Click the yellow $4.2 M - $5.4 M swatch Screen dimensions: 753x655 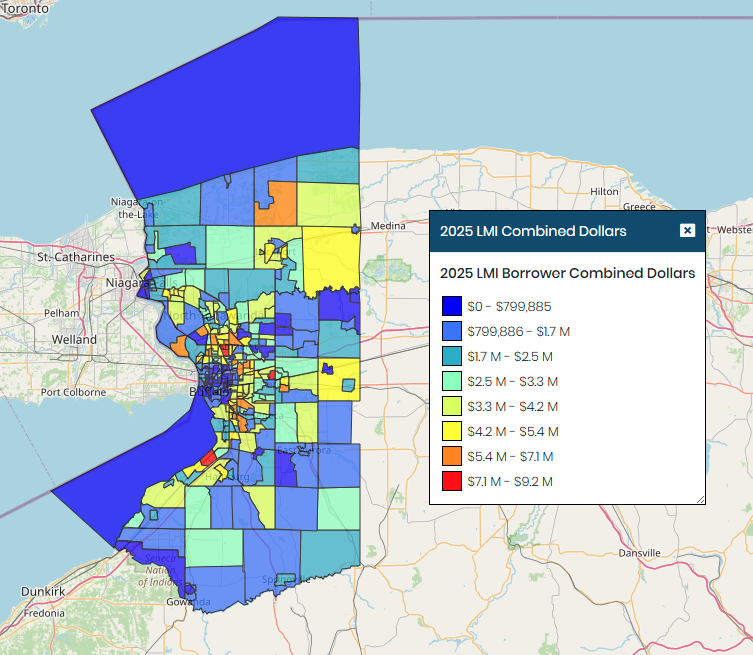coord(451,431)
